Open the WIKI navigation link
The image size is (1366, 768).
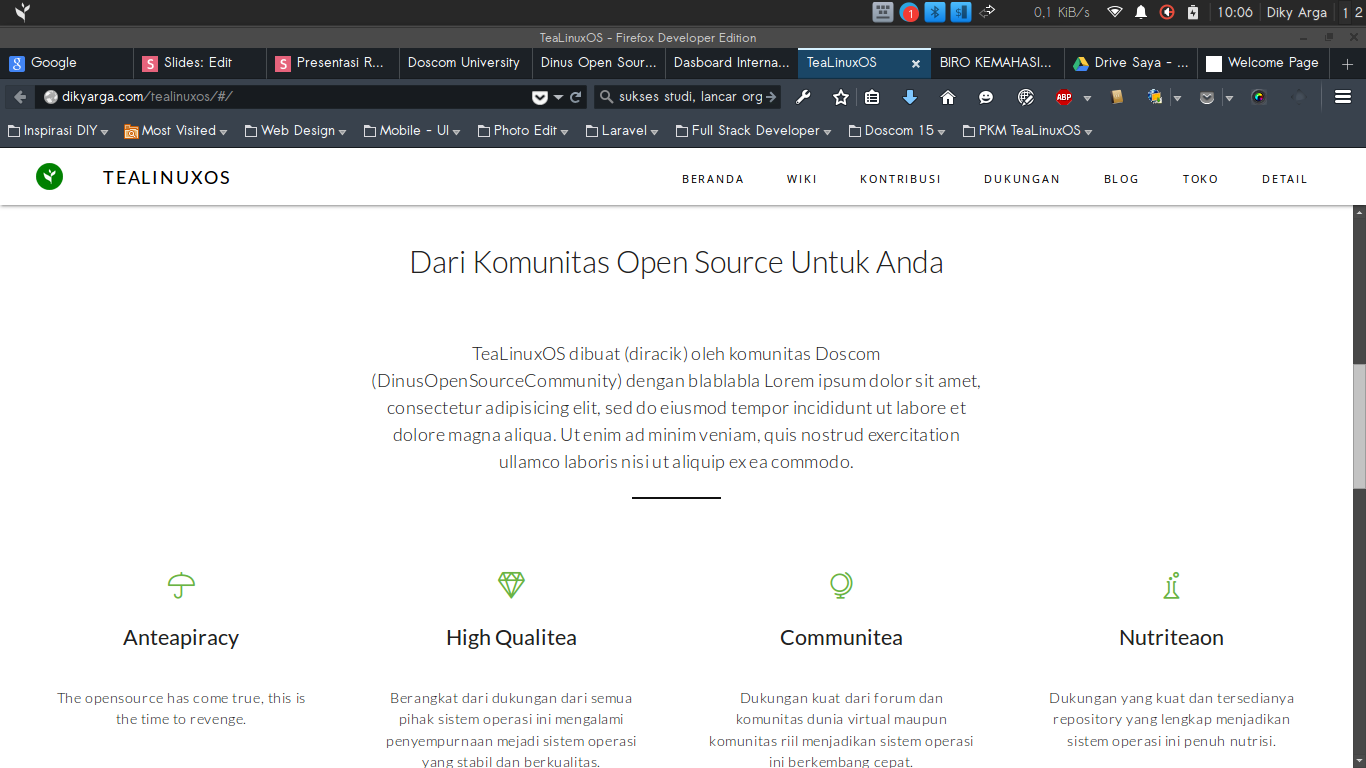pyautogui.click(x=802, y=179)
